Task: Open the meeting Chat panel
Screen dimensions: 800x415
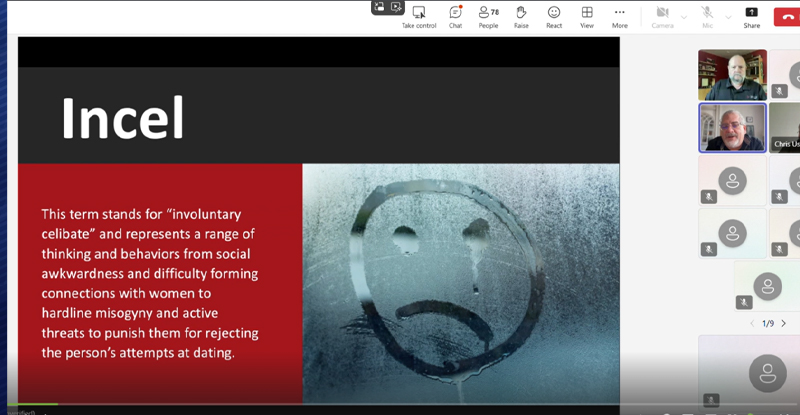Action: (x=455, y=17)
